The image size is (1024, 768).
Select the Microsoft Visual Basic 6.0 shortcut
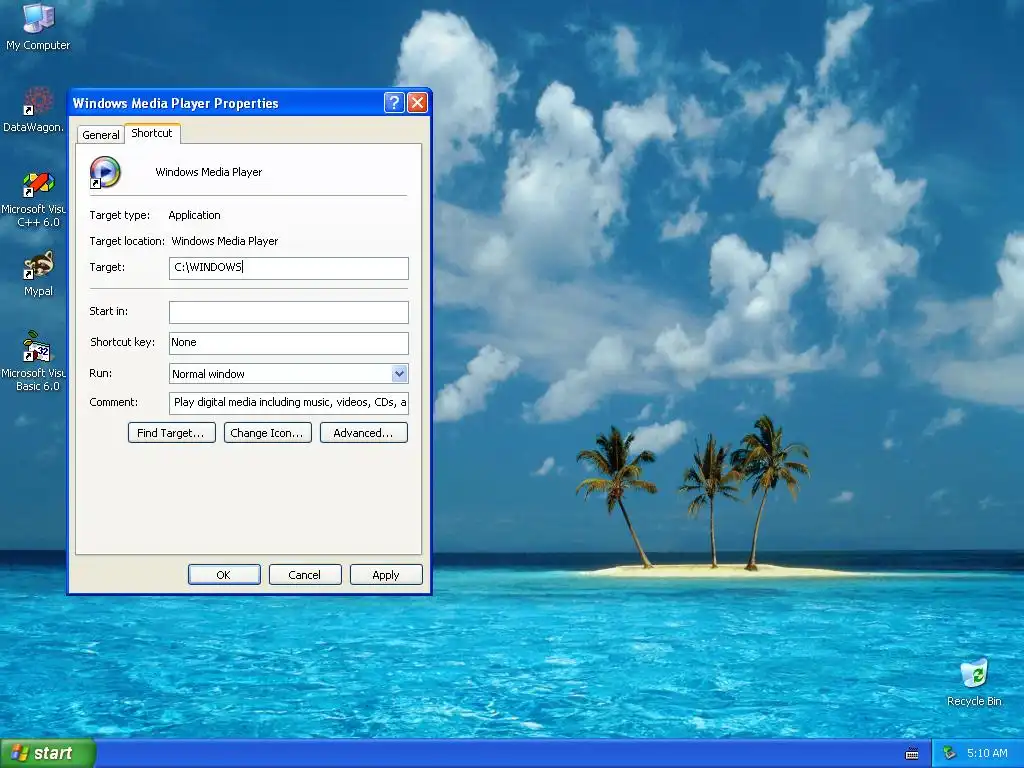pyautogui.click(x=34, y=361)
